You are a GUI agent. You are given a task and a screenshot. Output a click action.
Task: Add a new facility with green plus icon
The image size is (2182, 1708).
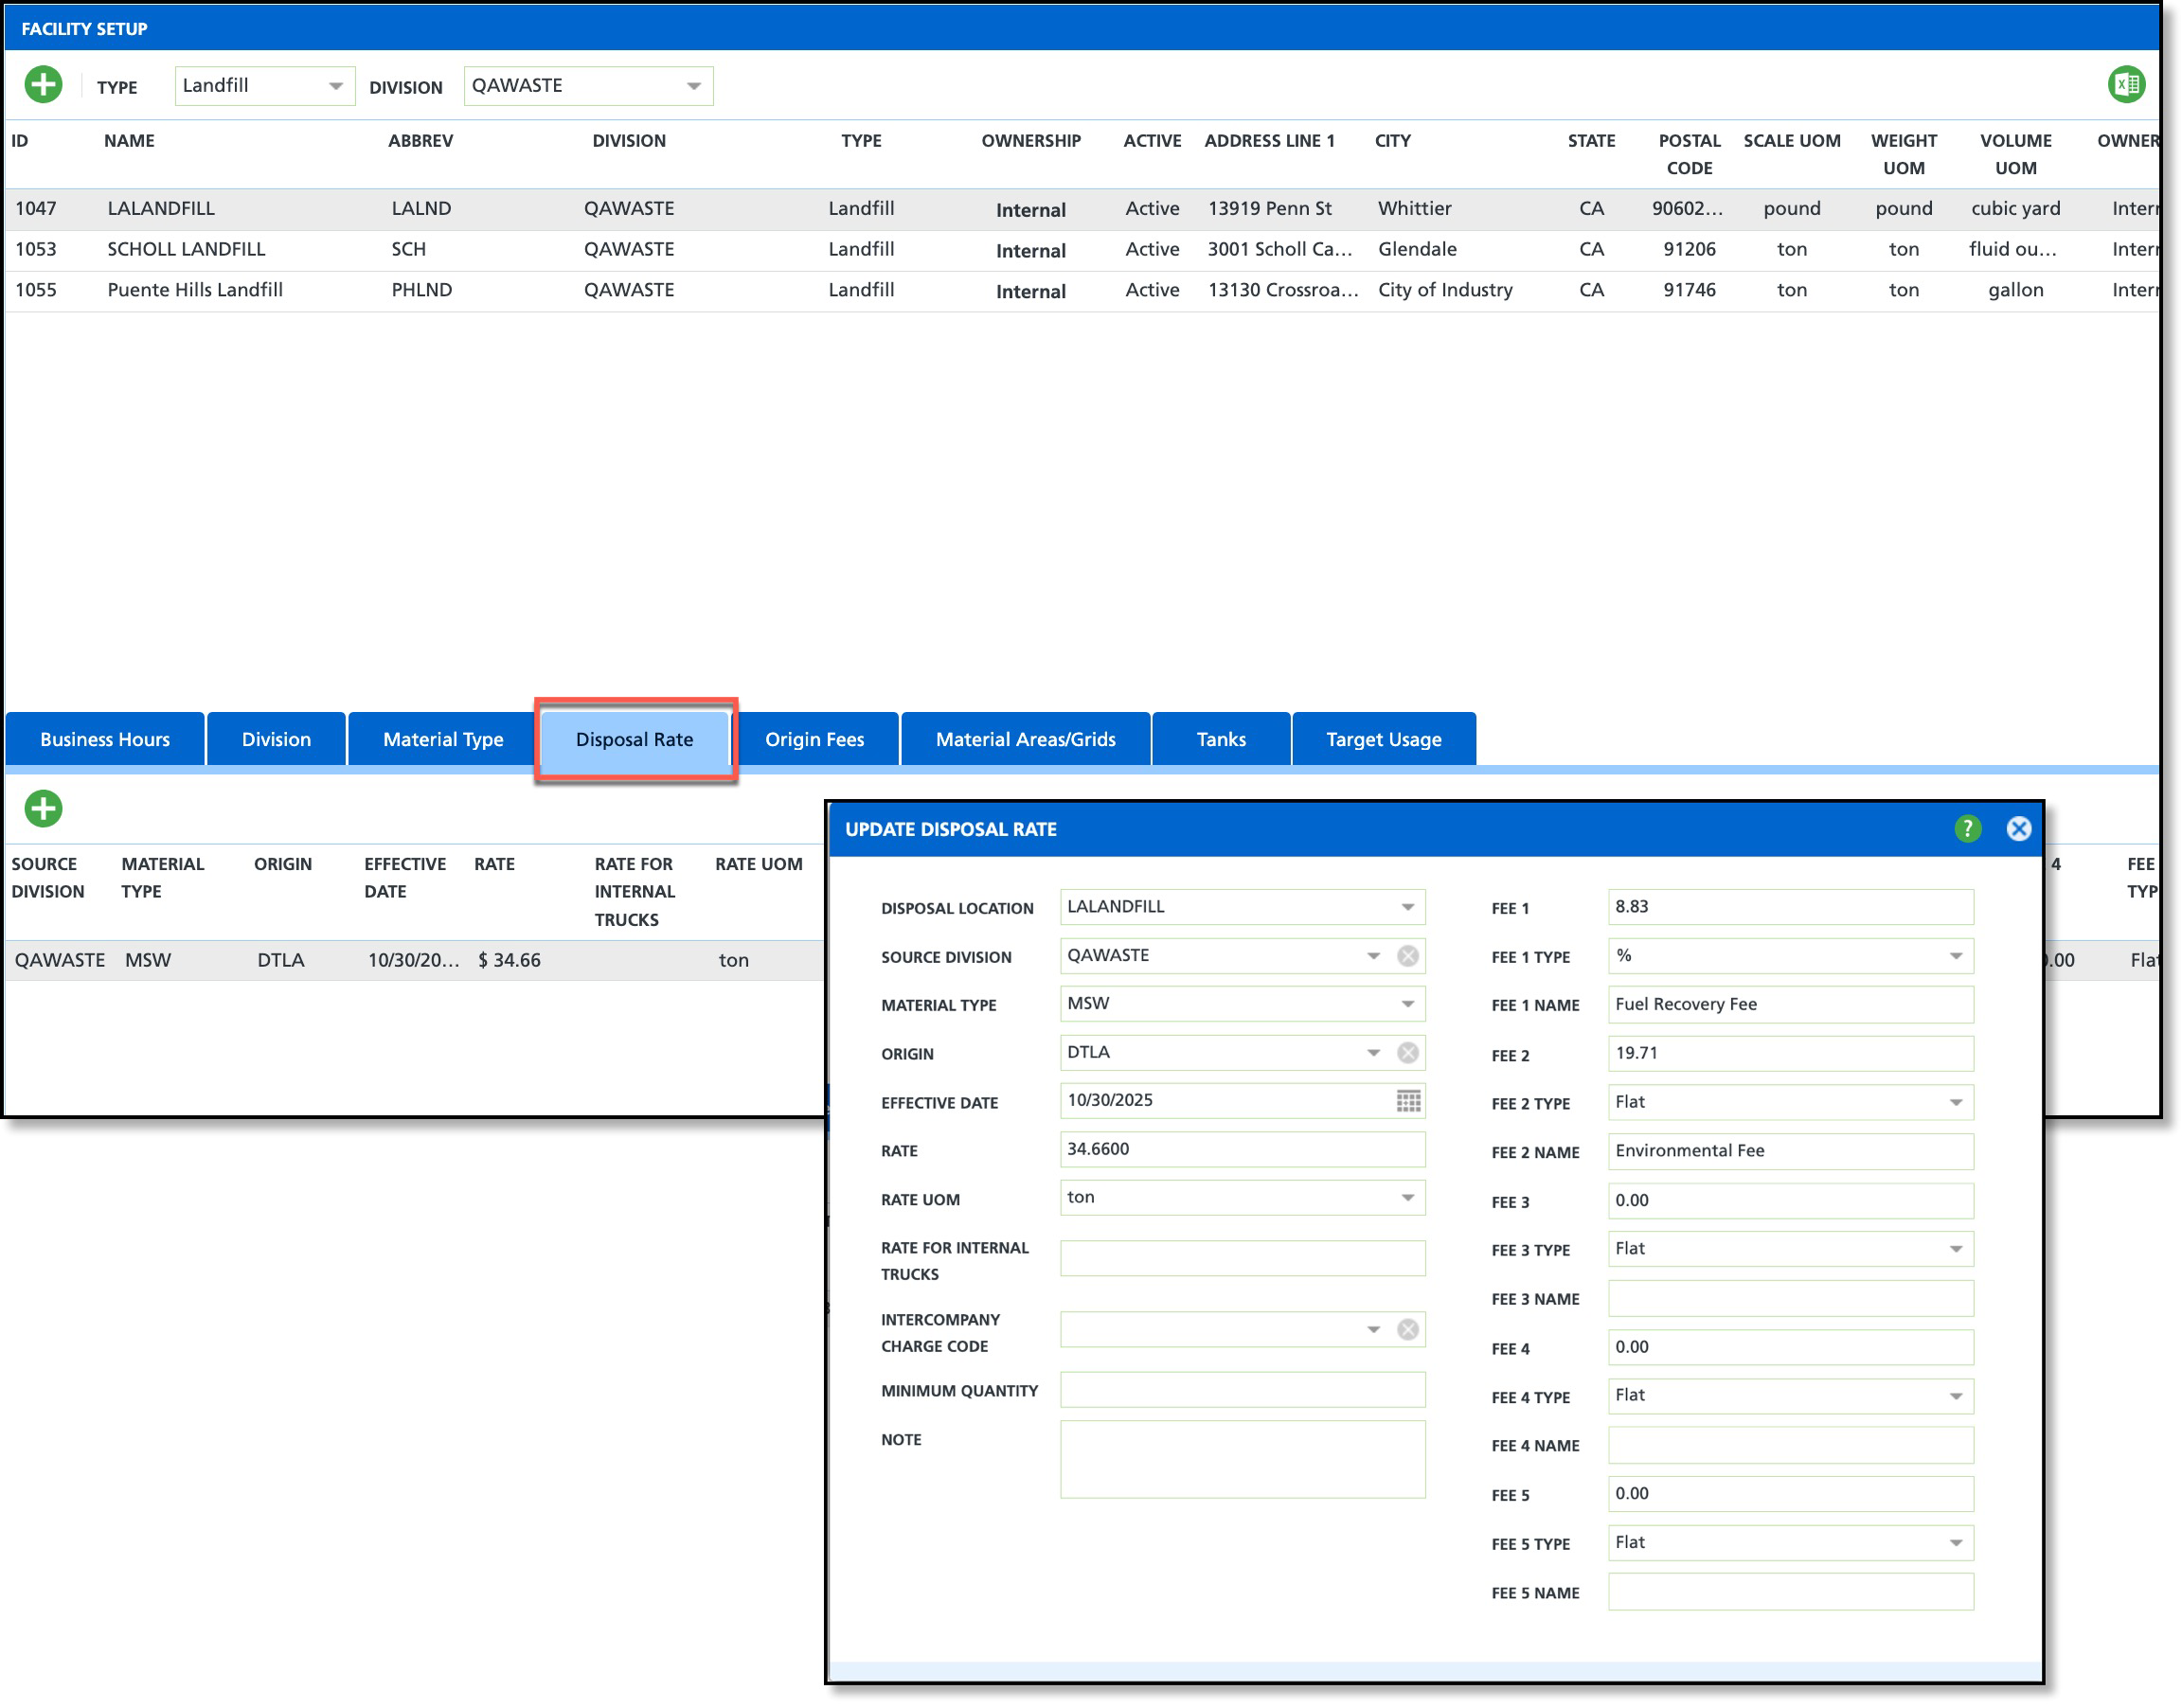[x=43, y=85]
